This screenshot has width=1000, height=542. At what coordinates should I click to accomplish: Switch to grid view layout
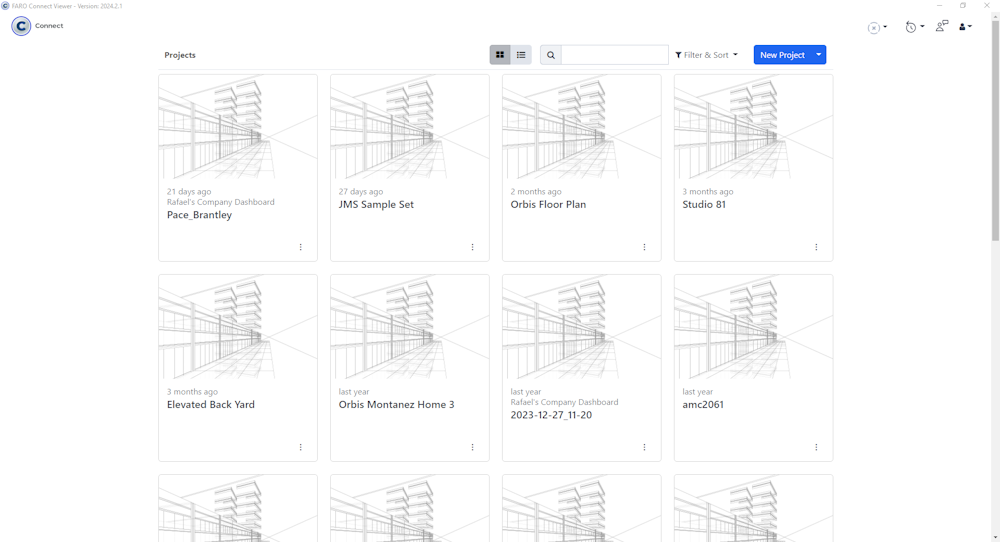point(500,55)
